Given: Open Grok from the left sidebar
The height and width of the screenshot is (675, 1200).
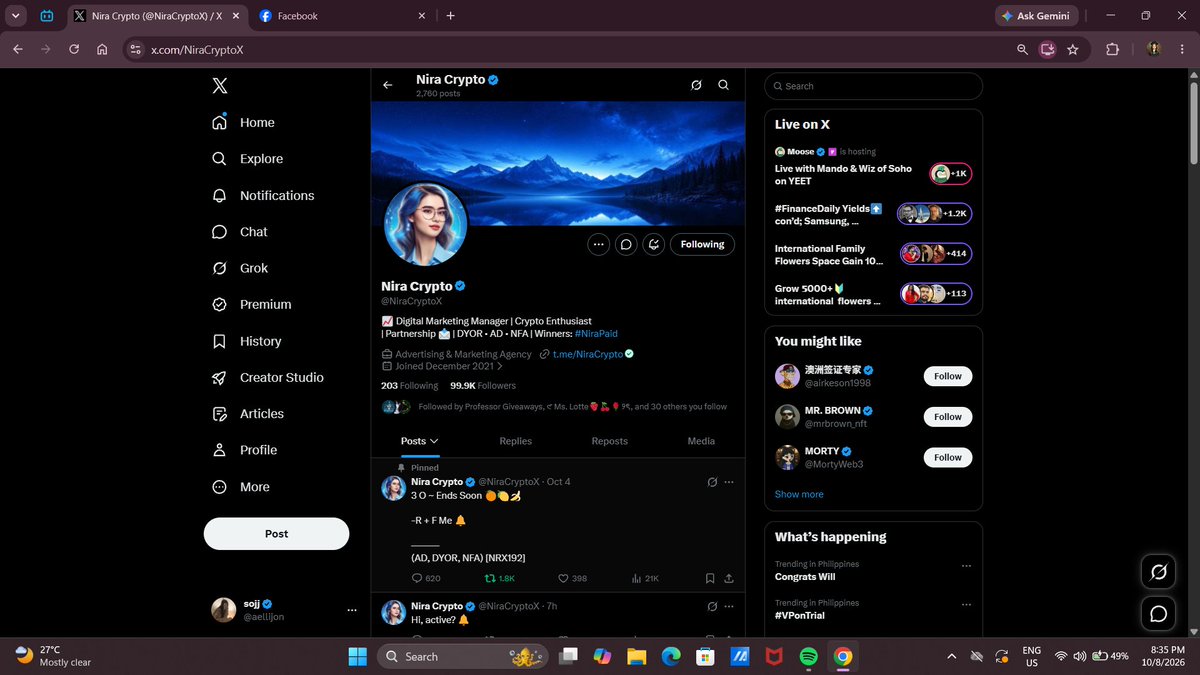Looking at the screenshot, I should 240,268.
